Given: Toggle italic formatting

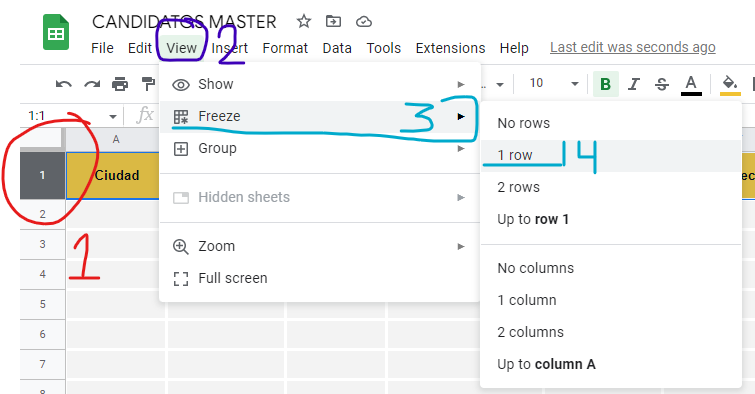Looking at the screenshot, I should click(x=634, y=84).
